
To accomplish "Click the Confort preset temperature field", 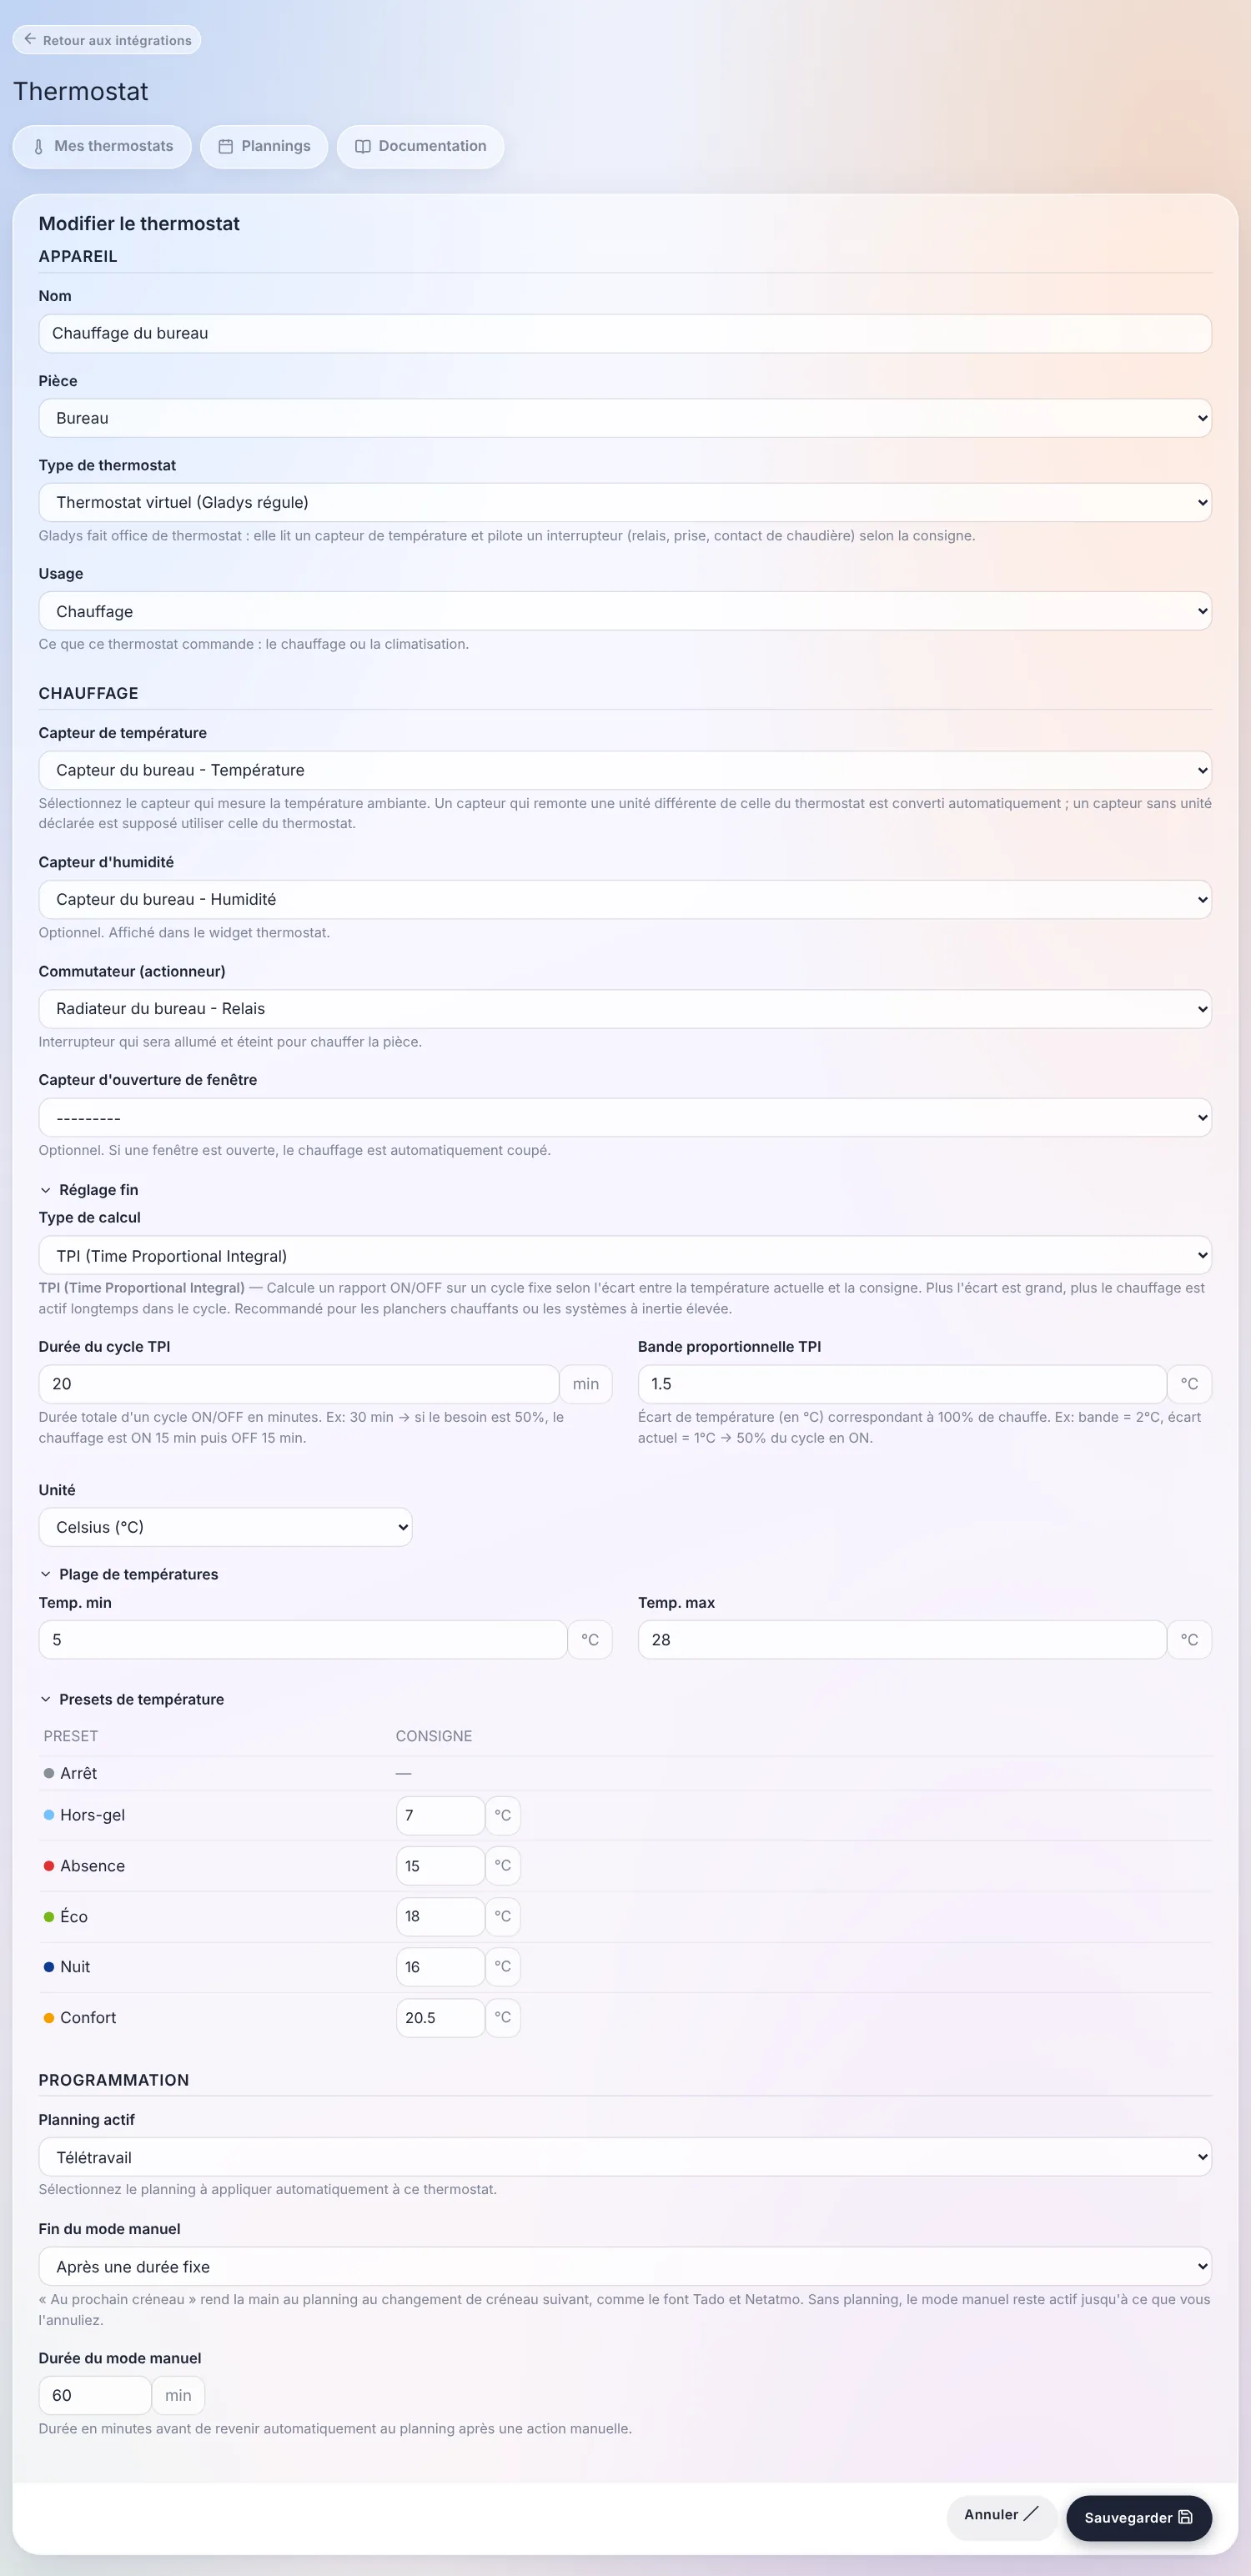I will (440, 2017).
